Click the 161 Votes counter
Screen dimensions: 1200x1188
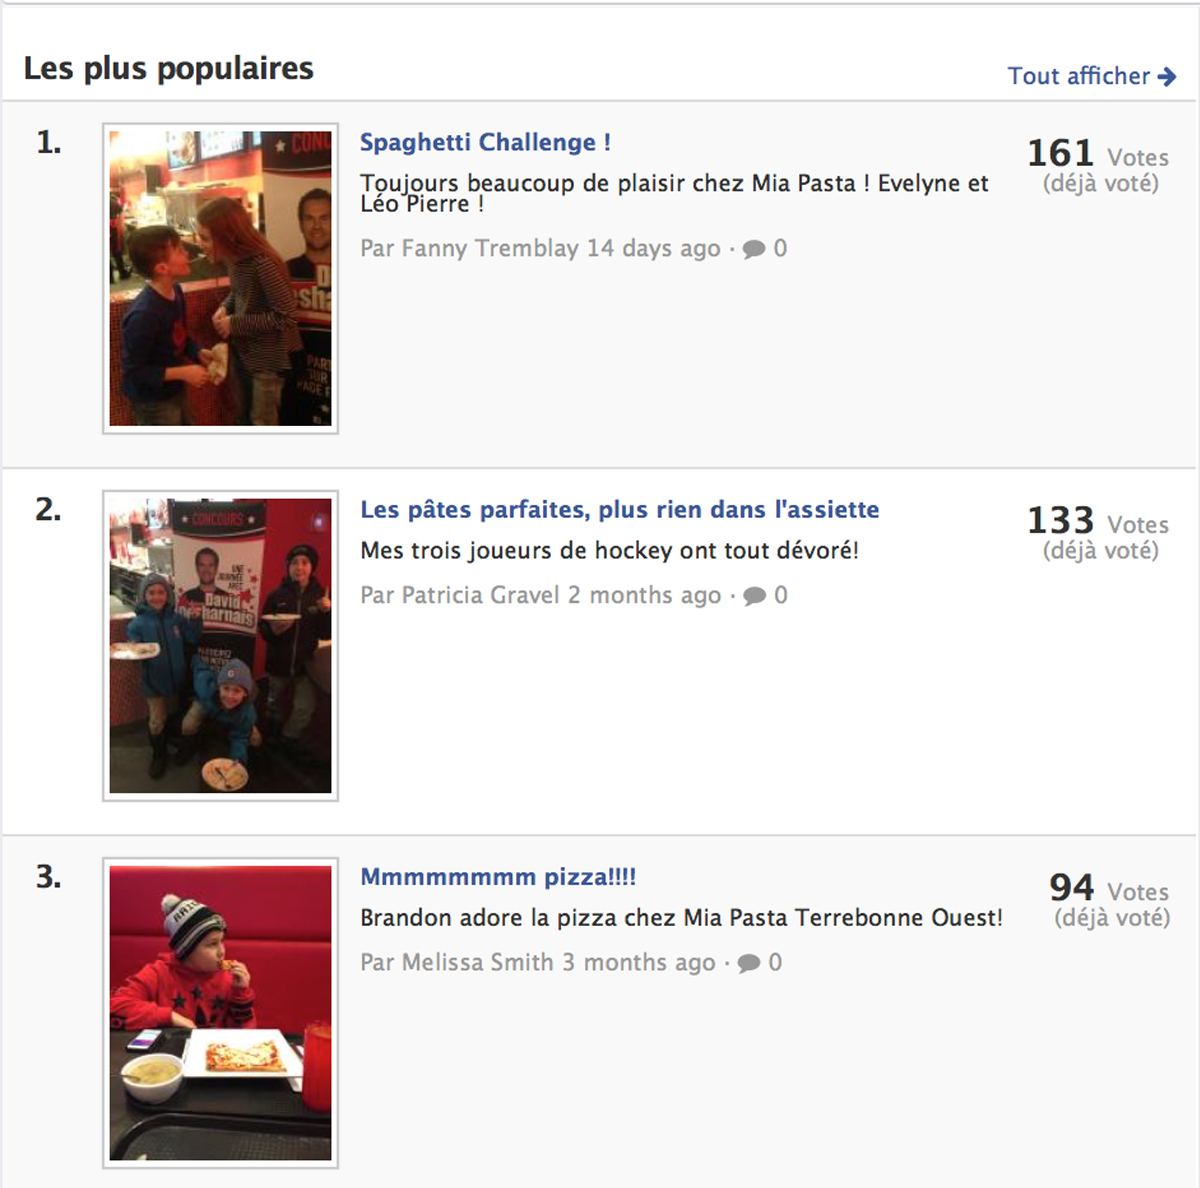click(1098, 154)
